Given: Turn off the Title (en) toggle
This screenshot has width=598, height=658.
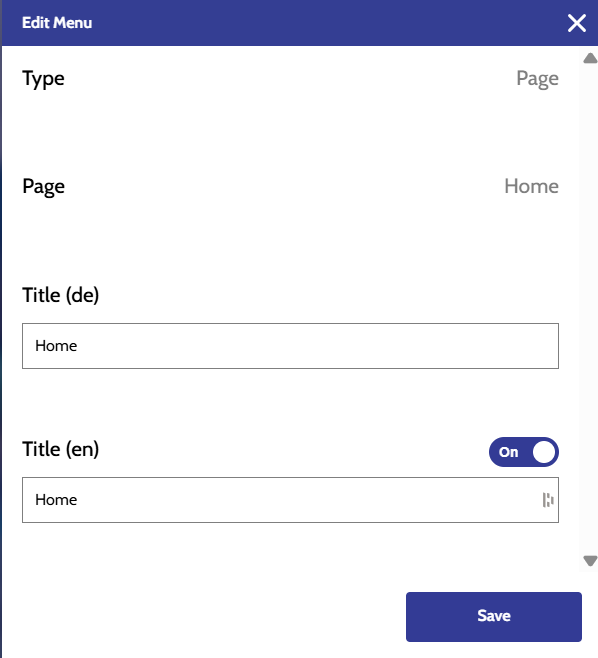Looking at the screenshot, I should pos(524,452).
